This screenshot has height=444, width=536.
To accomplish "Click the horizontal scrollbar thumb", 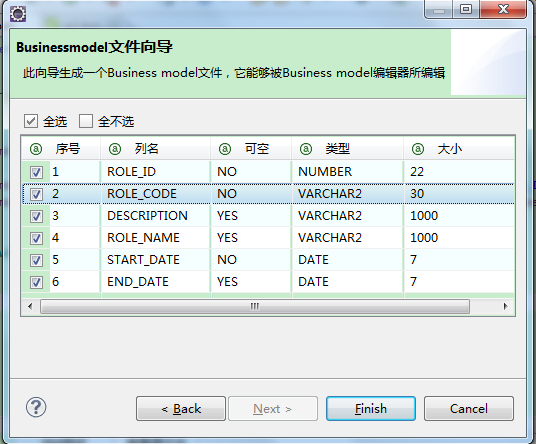I will (x=255, y=306).
